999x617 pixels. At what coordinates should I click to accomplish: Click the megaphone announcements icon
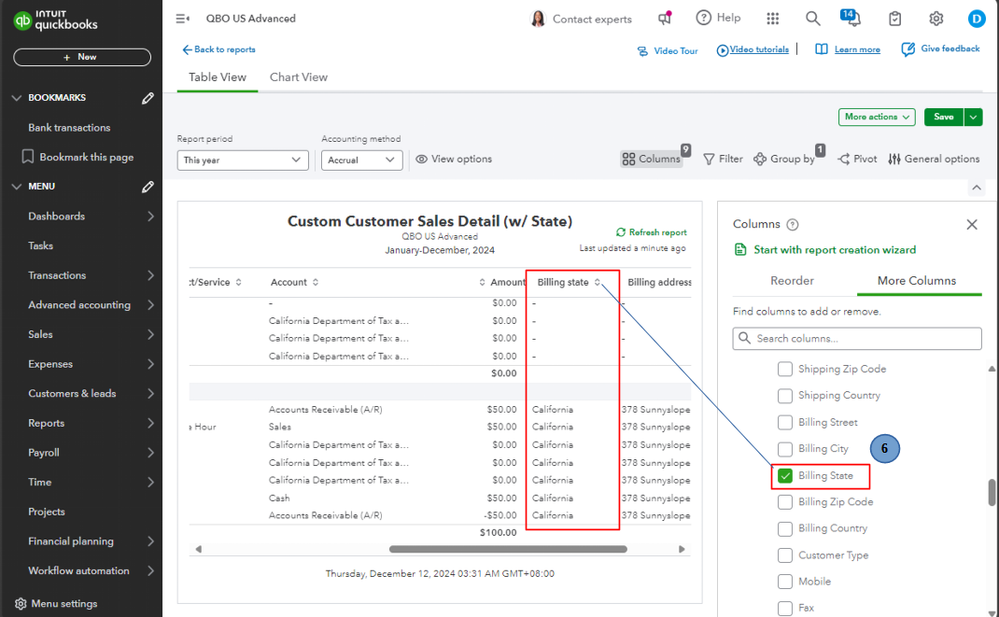[x=665, y=18]
